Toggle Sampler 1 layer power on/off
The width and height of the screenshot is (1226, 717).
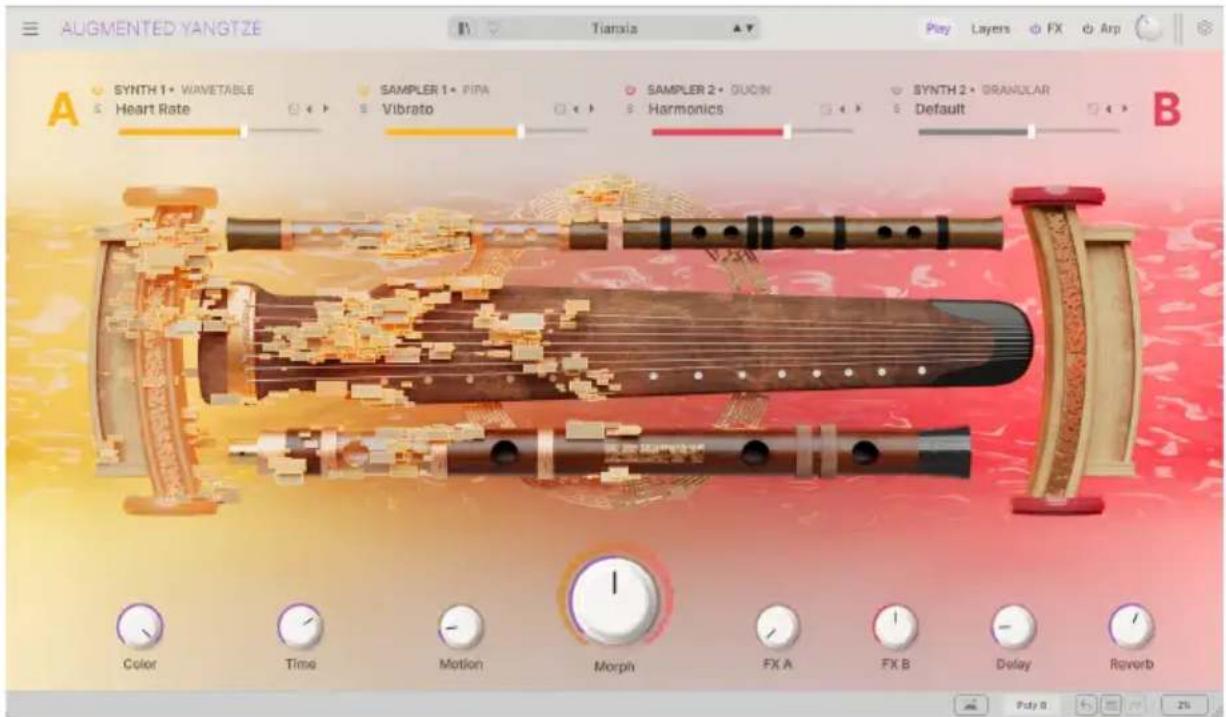(x=365, y=90)
